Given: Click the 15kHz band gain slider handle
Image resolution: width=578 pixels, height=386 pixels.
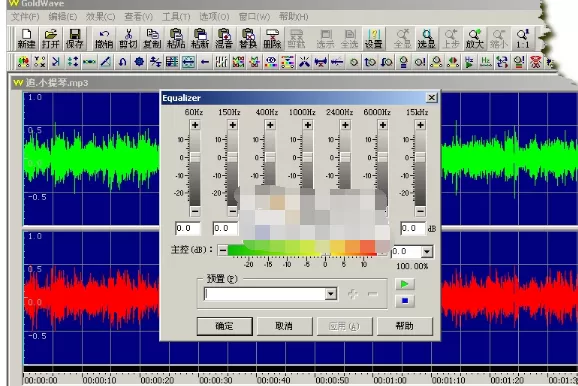Looking at the screenshot, I should point(421,157).
